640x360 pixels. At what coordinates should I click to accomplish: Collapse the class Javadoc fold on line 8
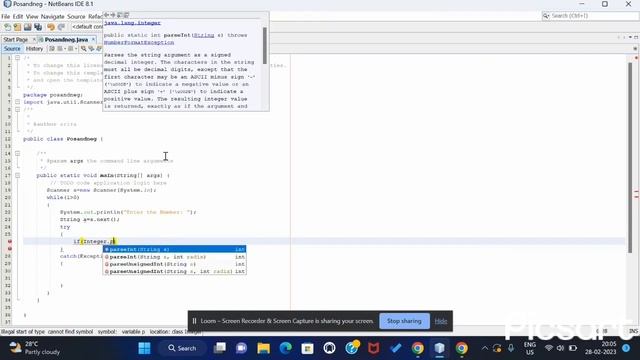pos(18,109)
